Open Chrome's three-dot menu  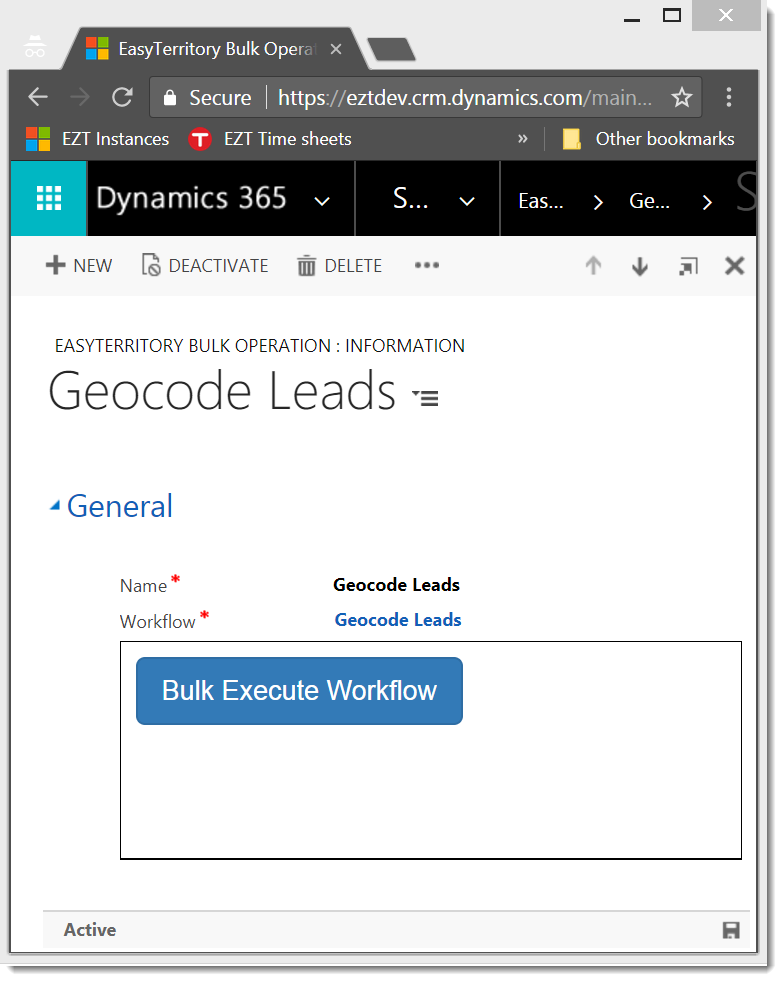[x=729, y=97]
